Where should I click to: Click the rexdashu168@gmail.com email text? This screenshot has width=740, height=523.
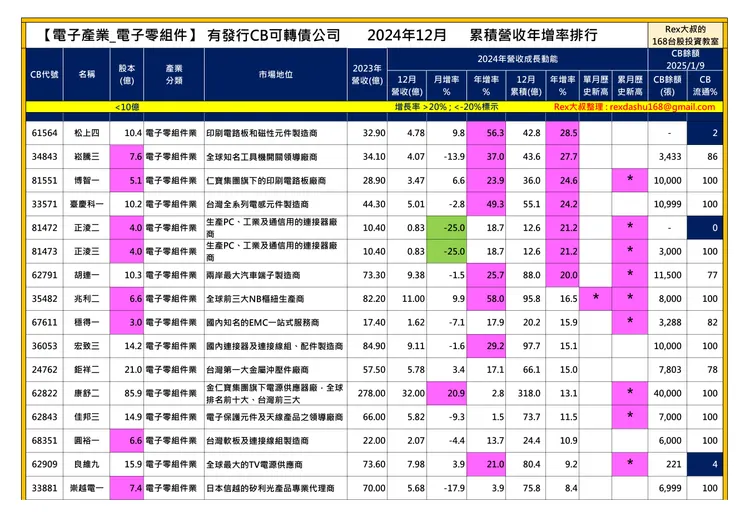click(x=662, y=107)
